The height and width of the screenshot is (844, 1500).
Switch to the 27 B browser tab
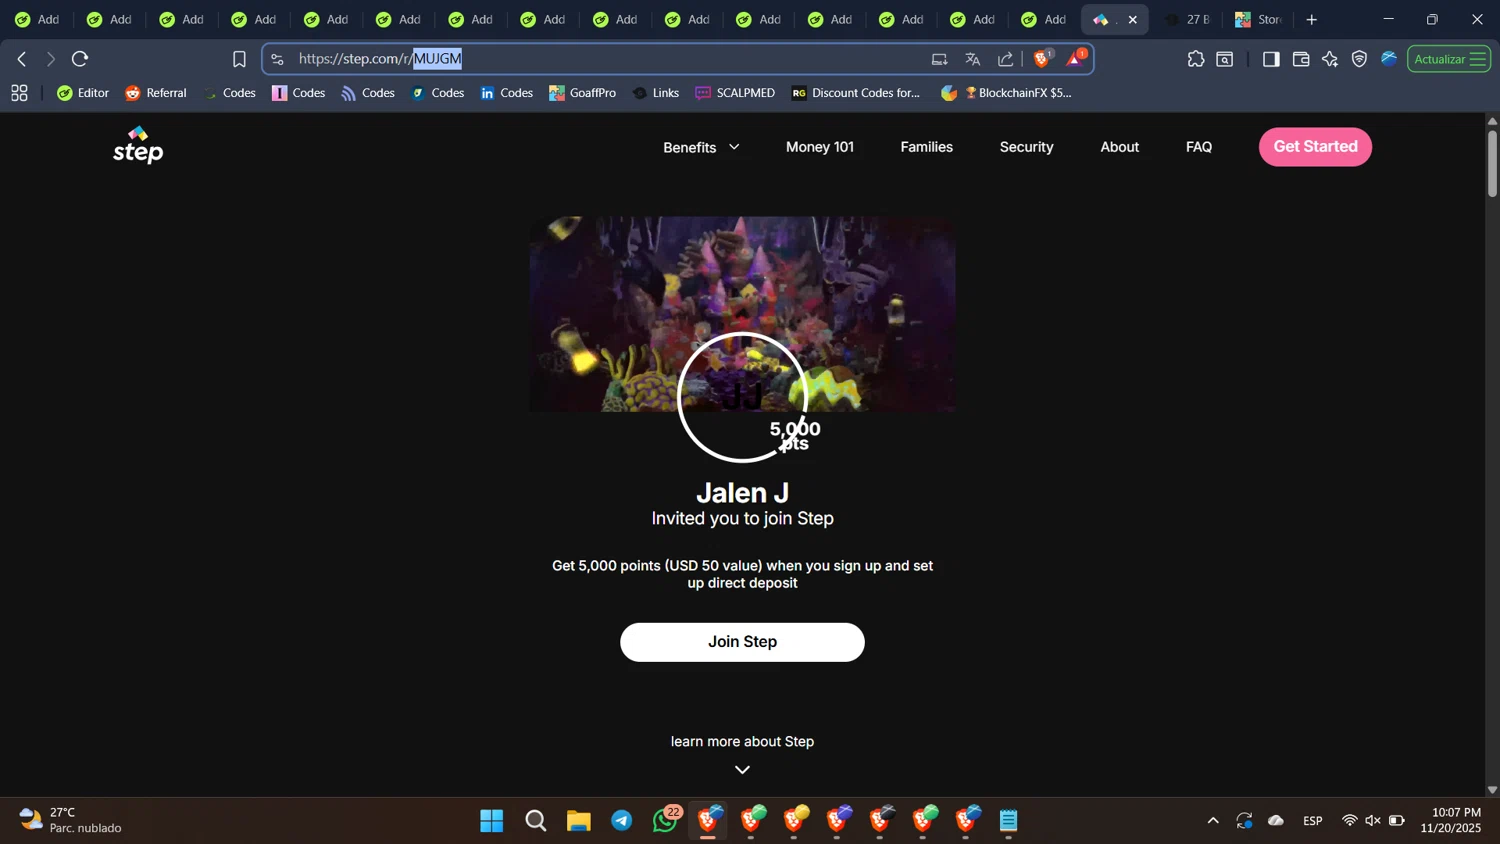[1188, 19]
